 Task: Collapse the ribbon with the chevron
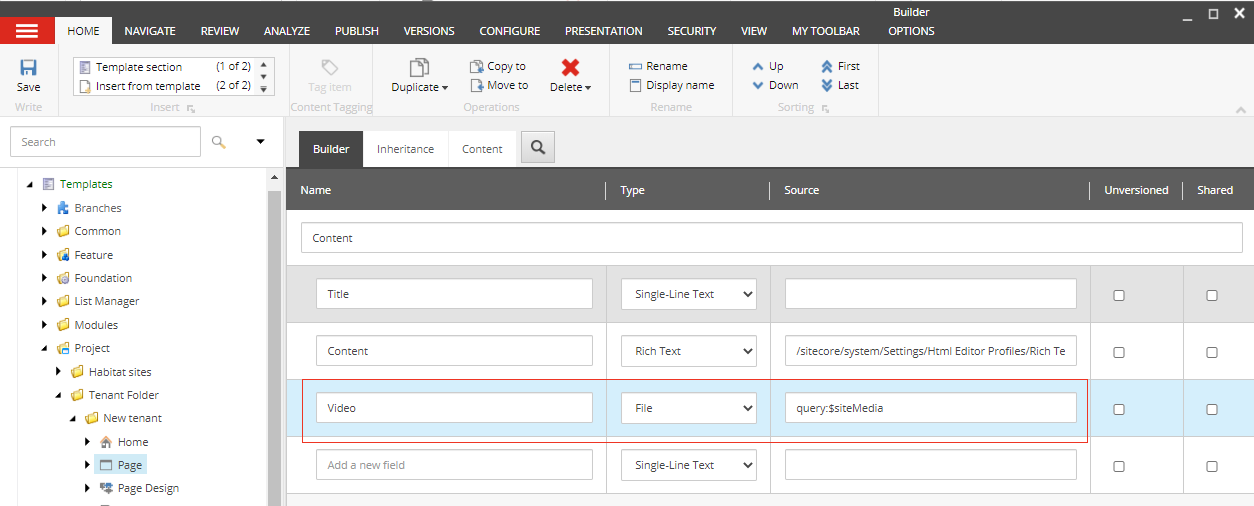click(x=1241, y=110)
